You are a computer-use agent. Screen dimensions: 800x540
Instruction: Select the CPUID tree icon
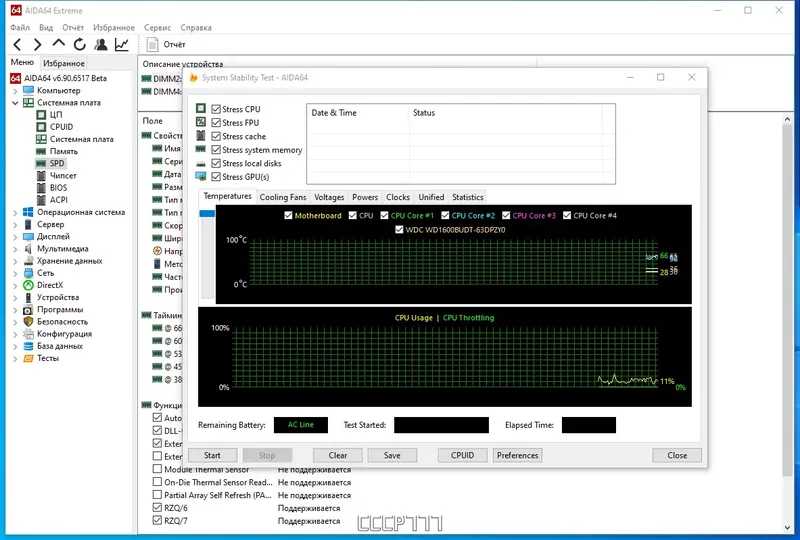[x=41, y=127]
